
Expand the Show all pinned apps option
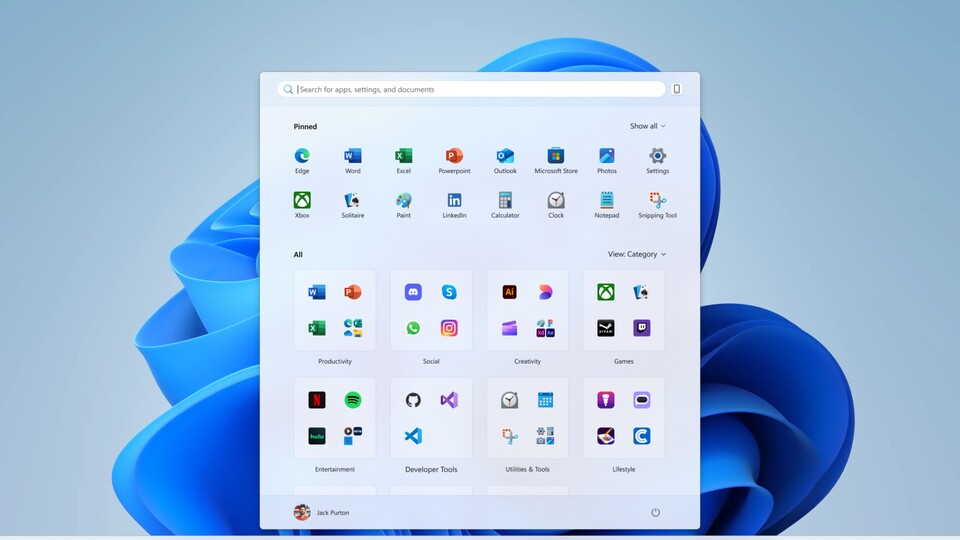[647, 127]
